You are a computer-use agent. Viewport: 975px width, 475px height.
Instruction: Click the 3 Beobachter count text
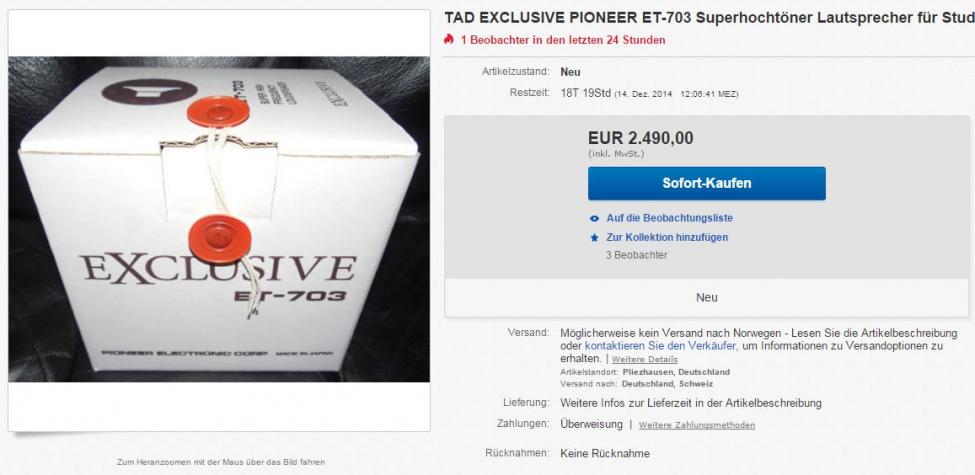637,256
